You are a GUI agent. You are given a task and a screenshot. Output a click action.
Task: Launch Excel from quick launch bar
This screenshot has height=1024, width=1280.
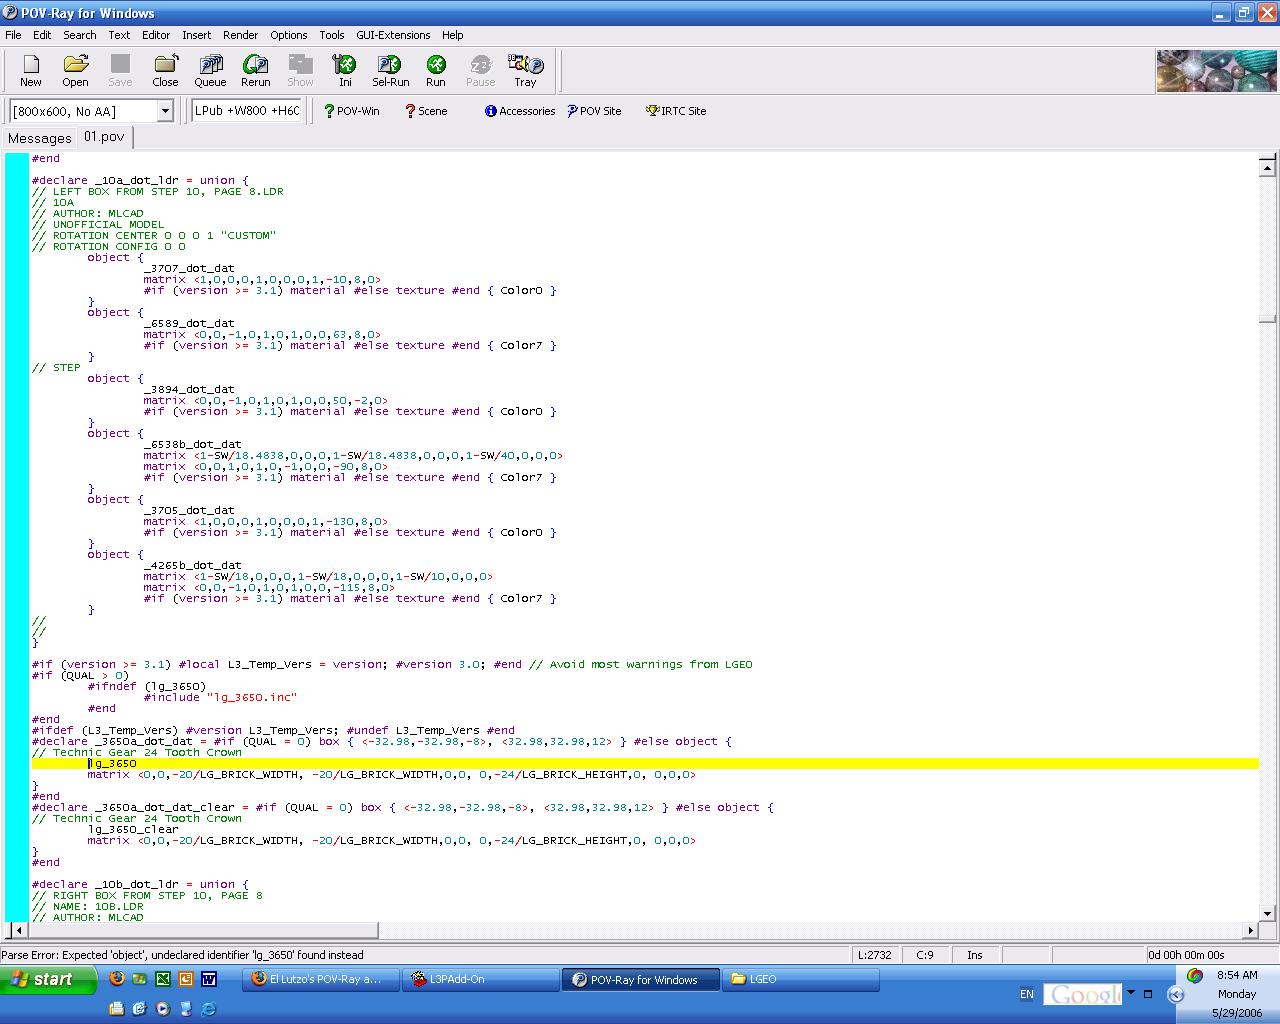pyautogui.click(x=163, y=979)
